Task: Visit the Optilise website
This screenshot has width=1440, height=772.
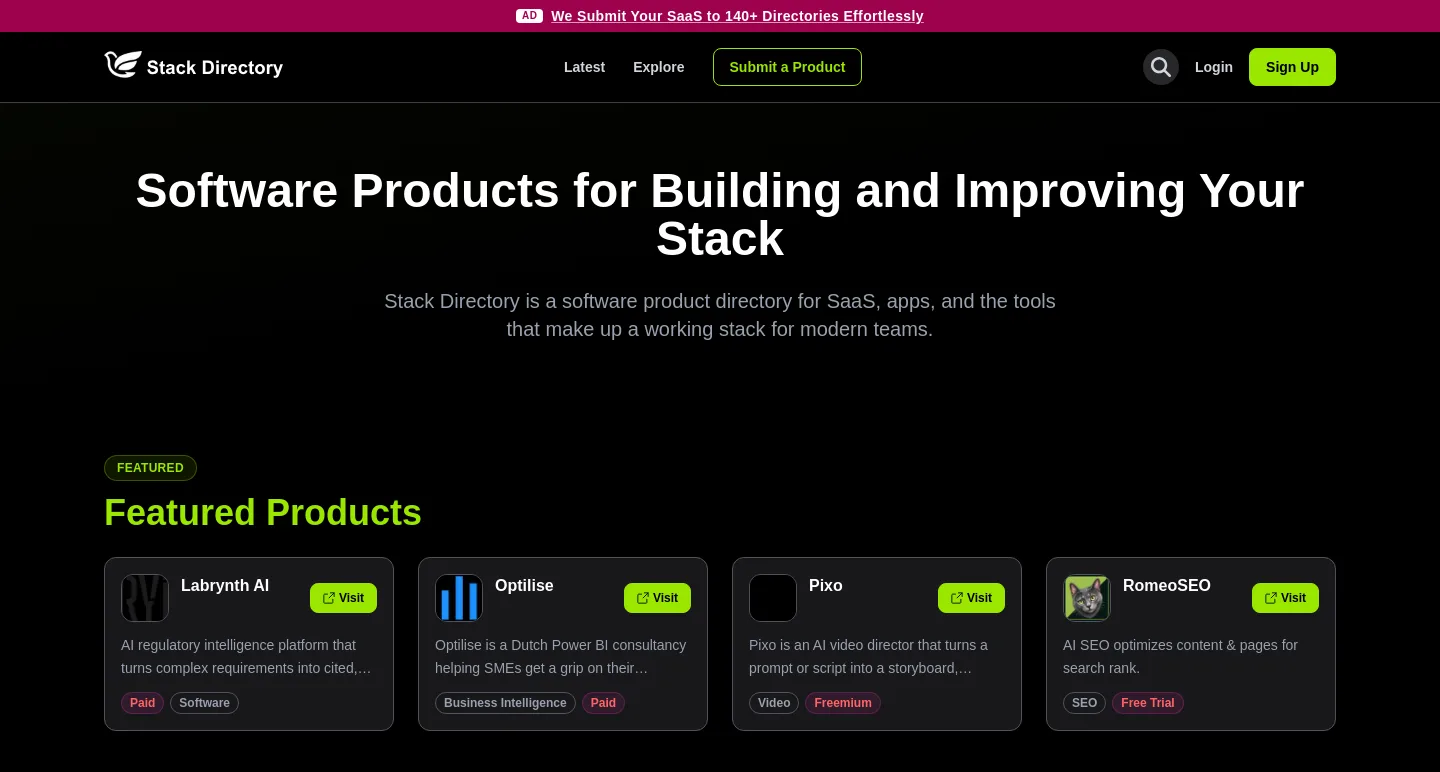Action: click(657, 598)
